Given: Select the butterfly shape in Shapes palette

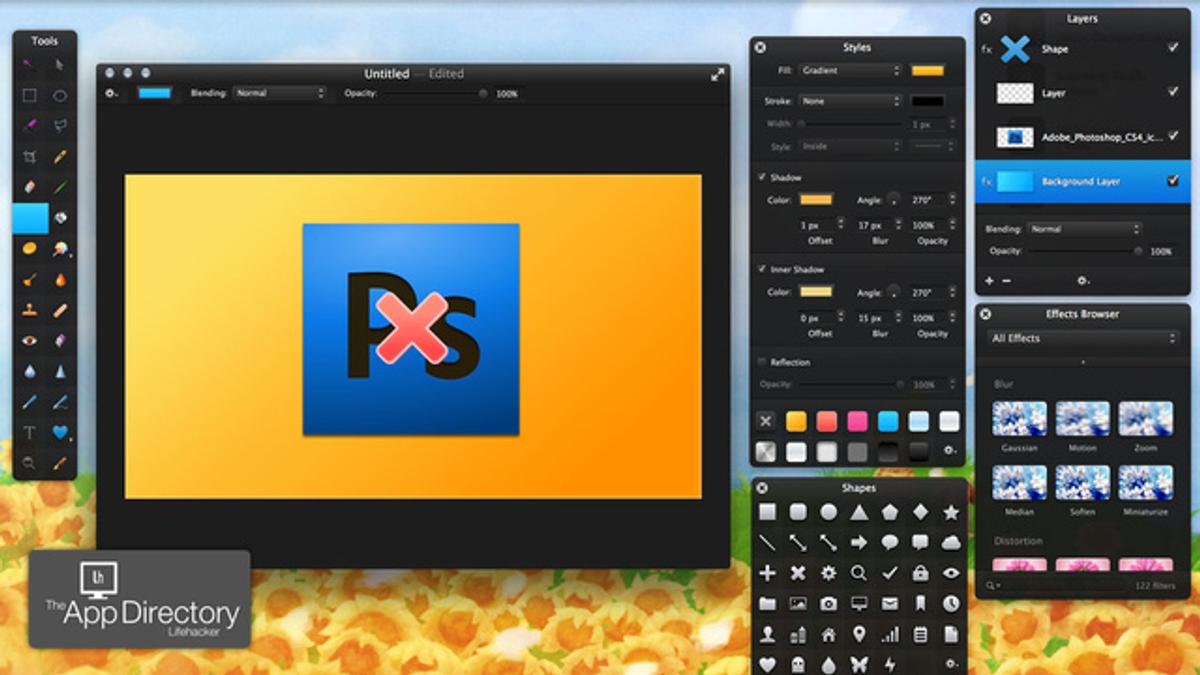Looking at the screenshot, I should click(858, 664).
